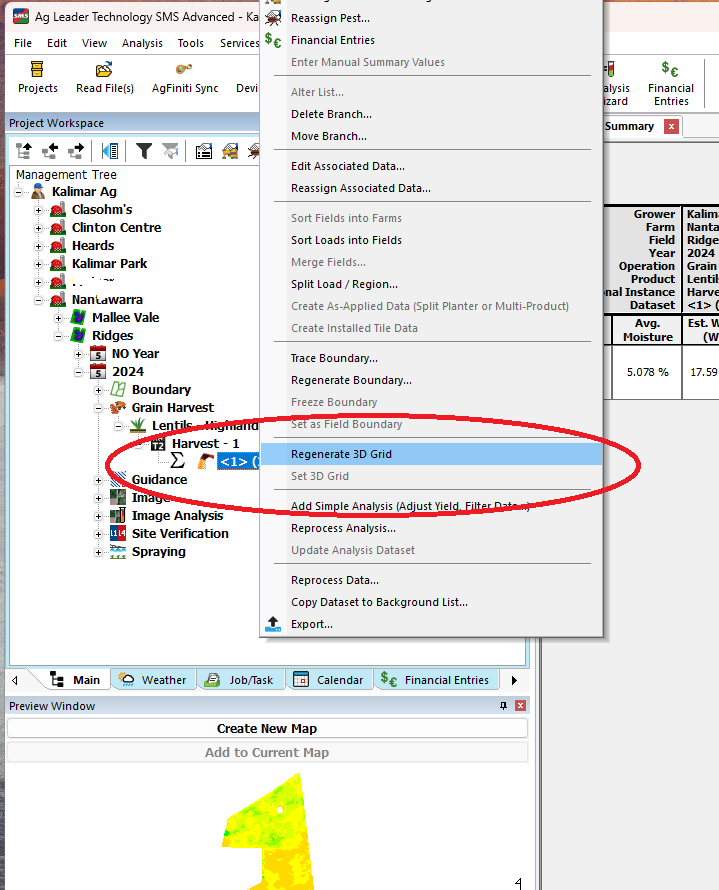Select Regenerate 3D Grid menu item
The height and width of the screenshot is (890, 719).
click(432, 454)
